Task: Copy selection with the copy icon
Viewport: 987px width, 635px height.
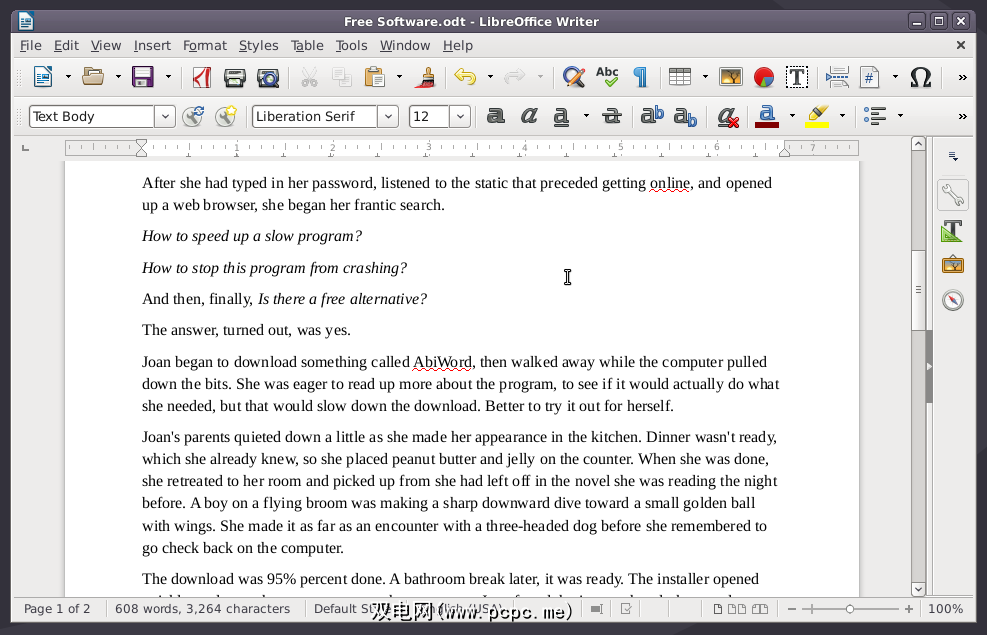Action: tap(342, 77)
